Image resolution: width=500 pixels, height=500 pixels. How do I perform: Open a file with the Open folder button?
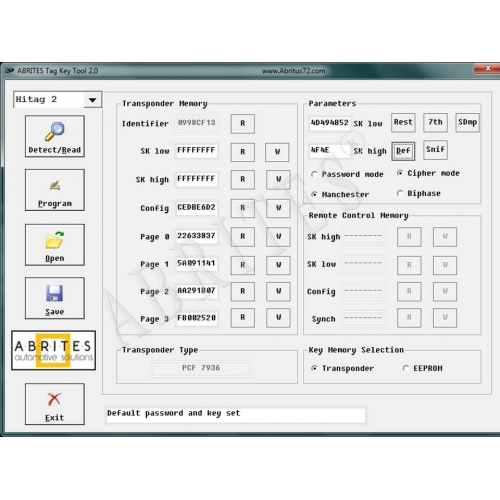tap(55, 245)
